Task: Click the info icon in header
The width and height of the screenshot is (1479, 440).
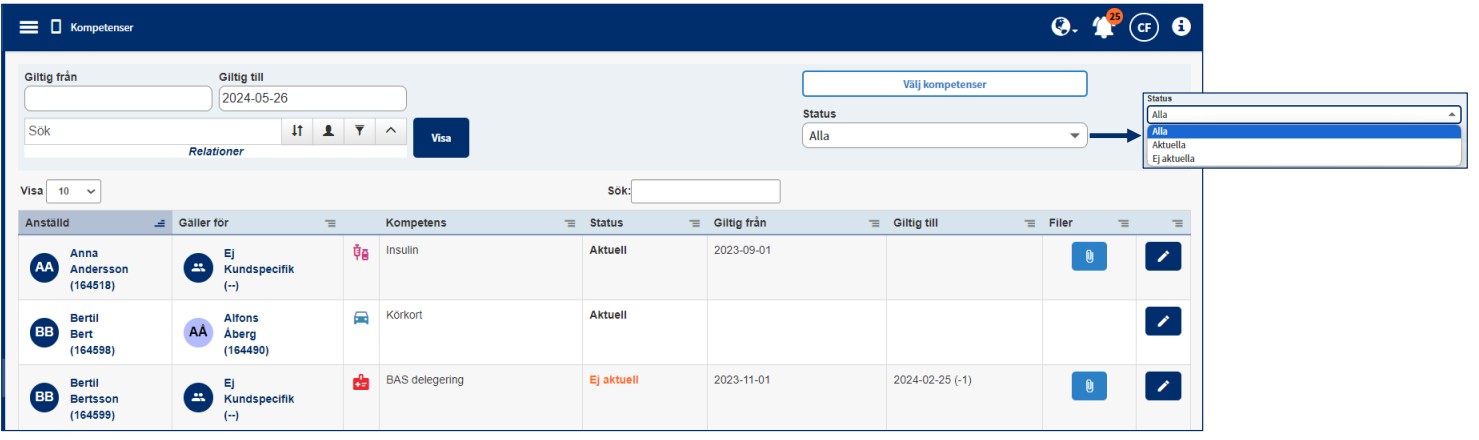Action: [x=1181, y=27]
